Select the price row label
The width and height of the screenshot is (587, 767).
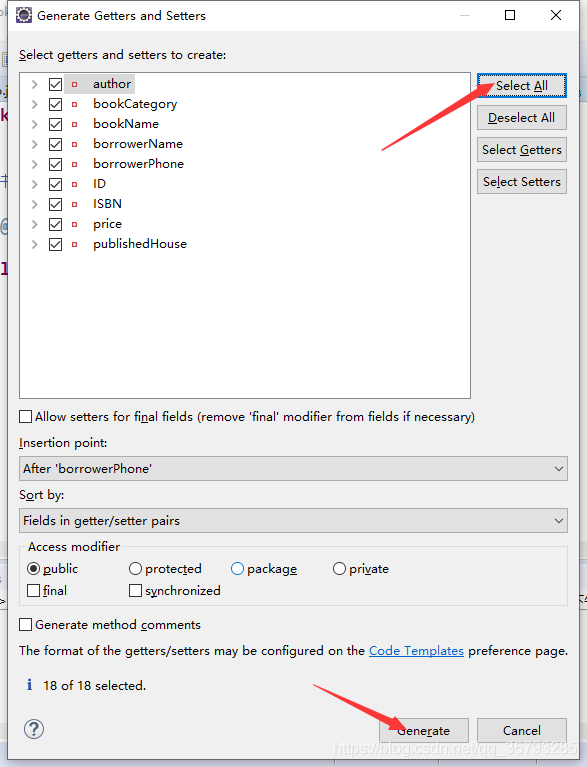[x=108, y=224]
